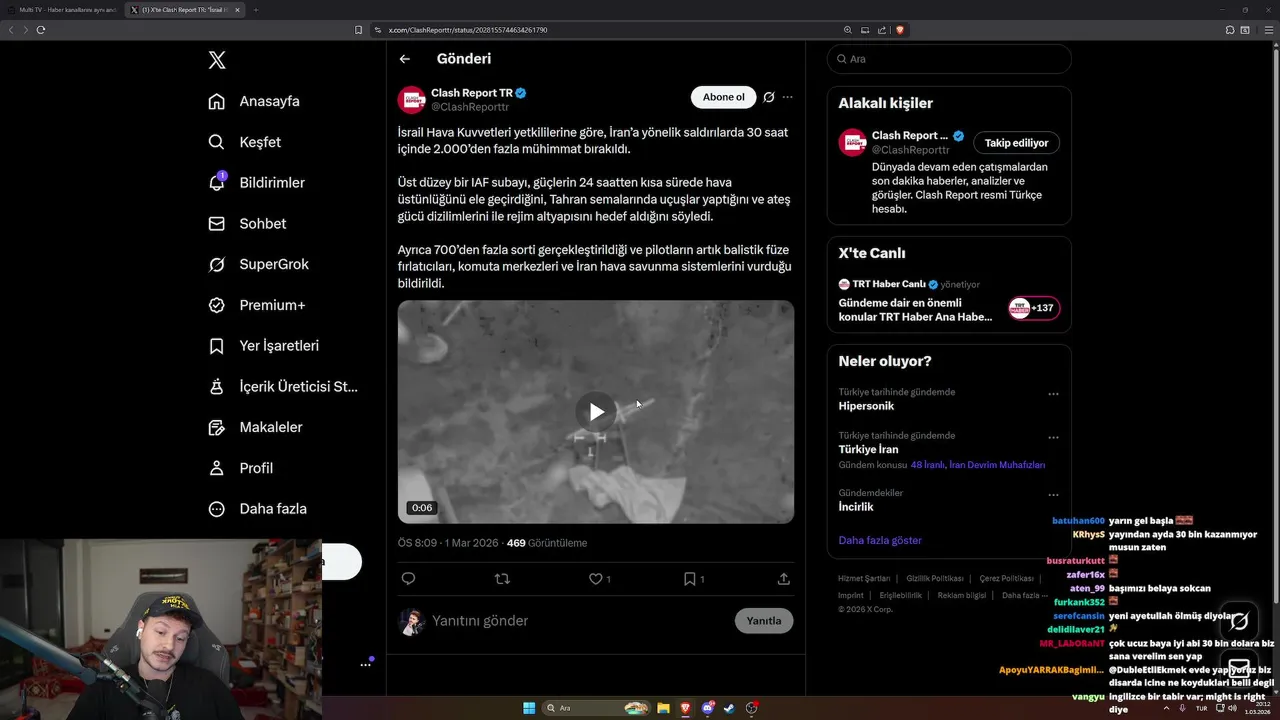
Task: Click the back arrow beside Gönderi
Action: [404, 59]
